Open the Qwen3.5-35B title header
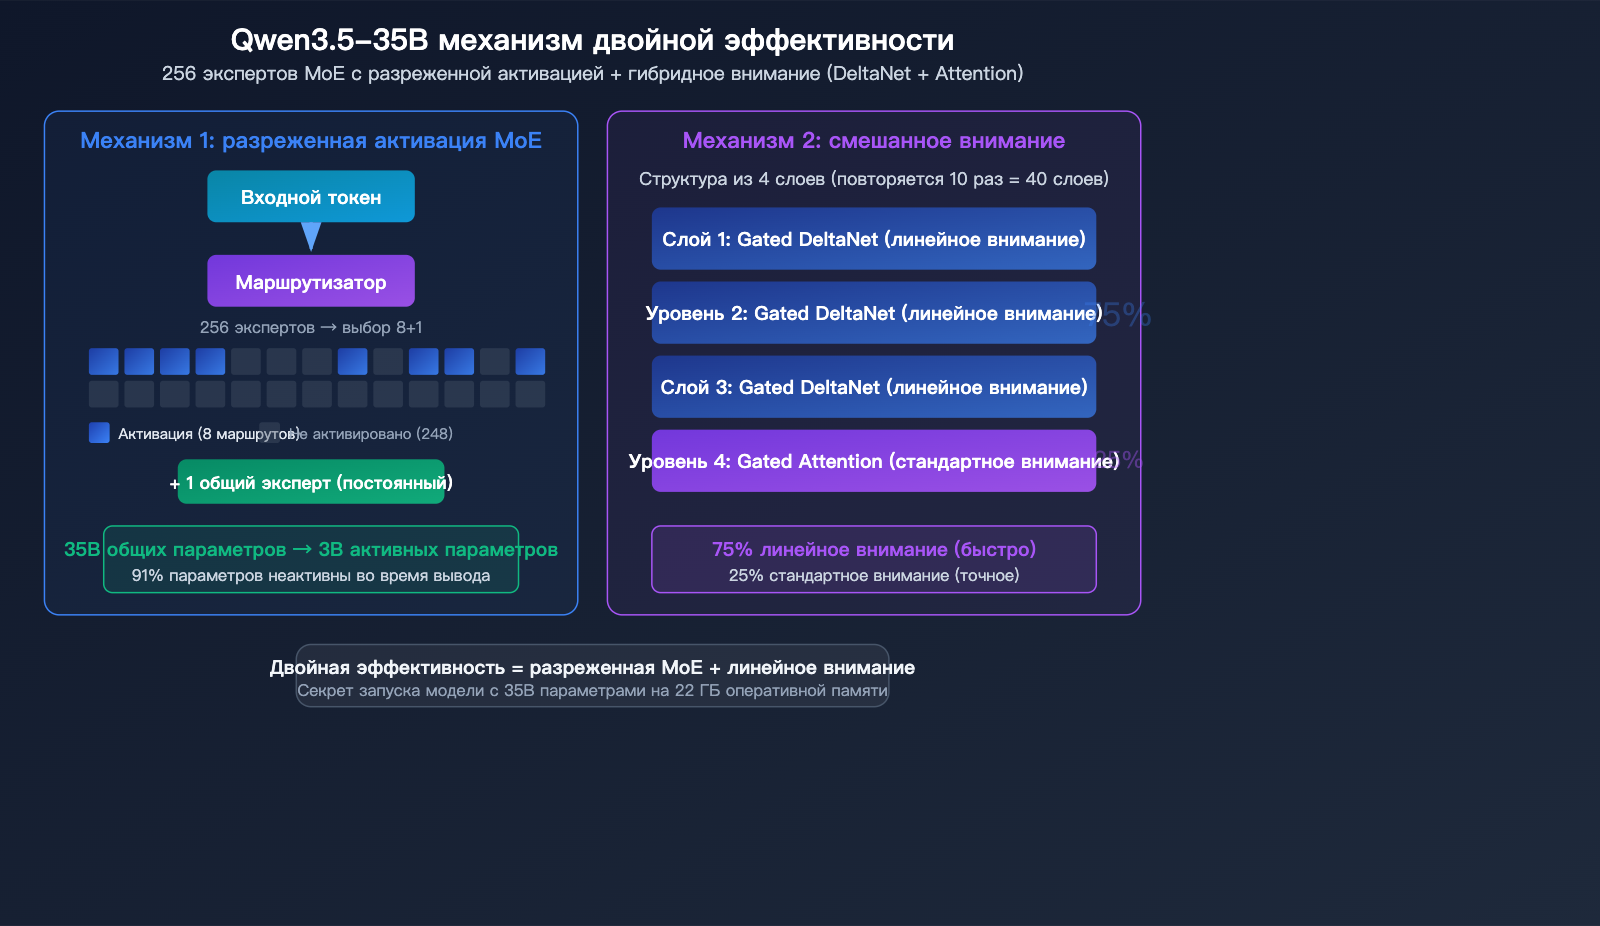 coord(593,40)
